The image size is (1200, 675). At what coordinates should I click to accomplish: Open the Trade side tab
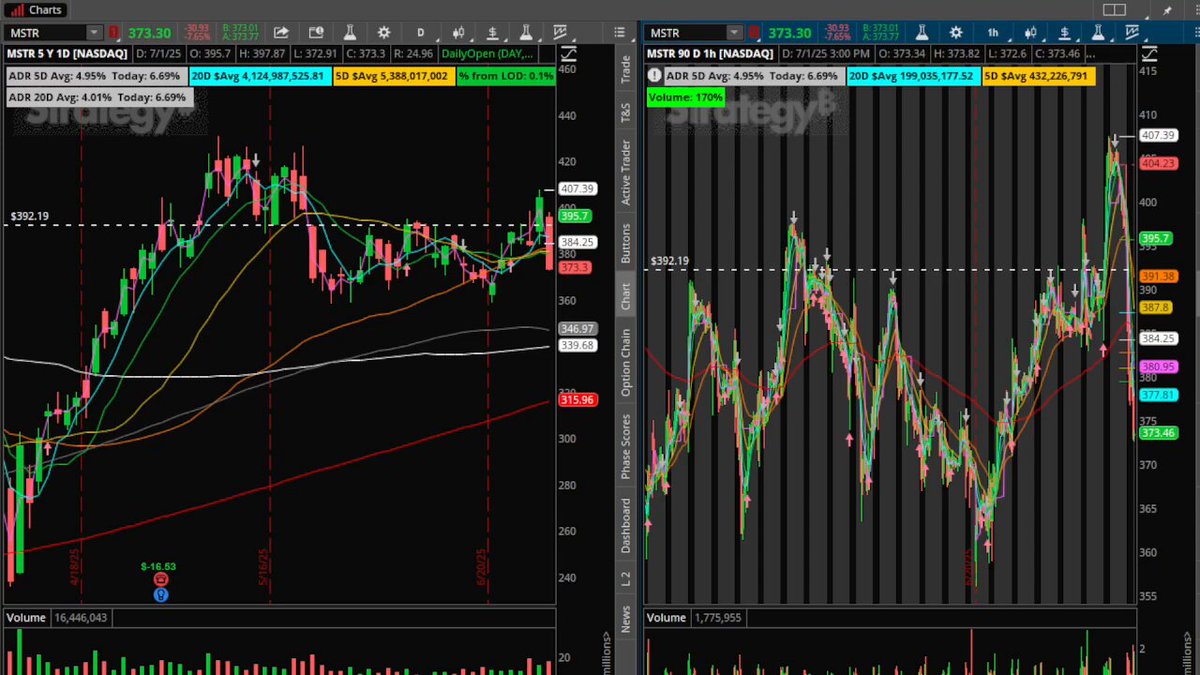pyautogui.click(x=627, y=69)
